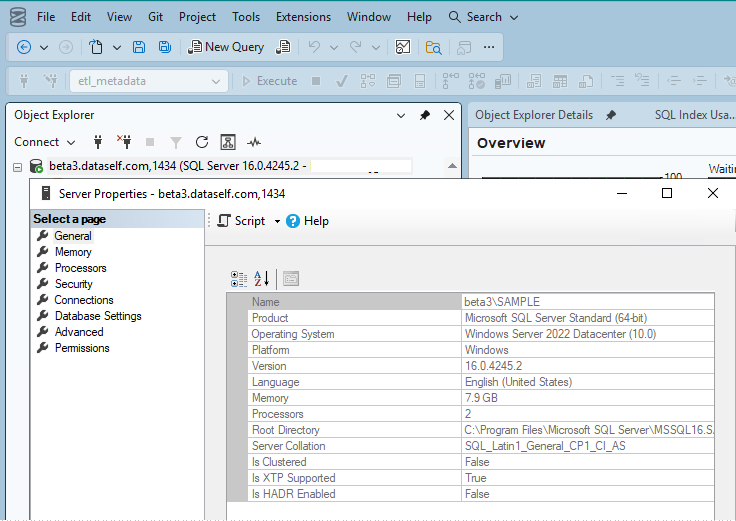Click the Display Estimated Execution Plan icon
The image size is (736, 521).
pyautogui.click(x=368, y=81)
